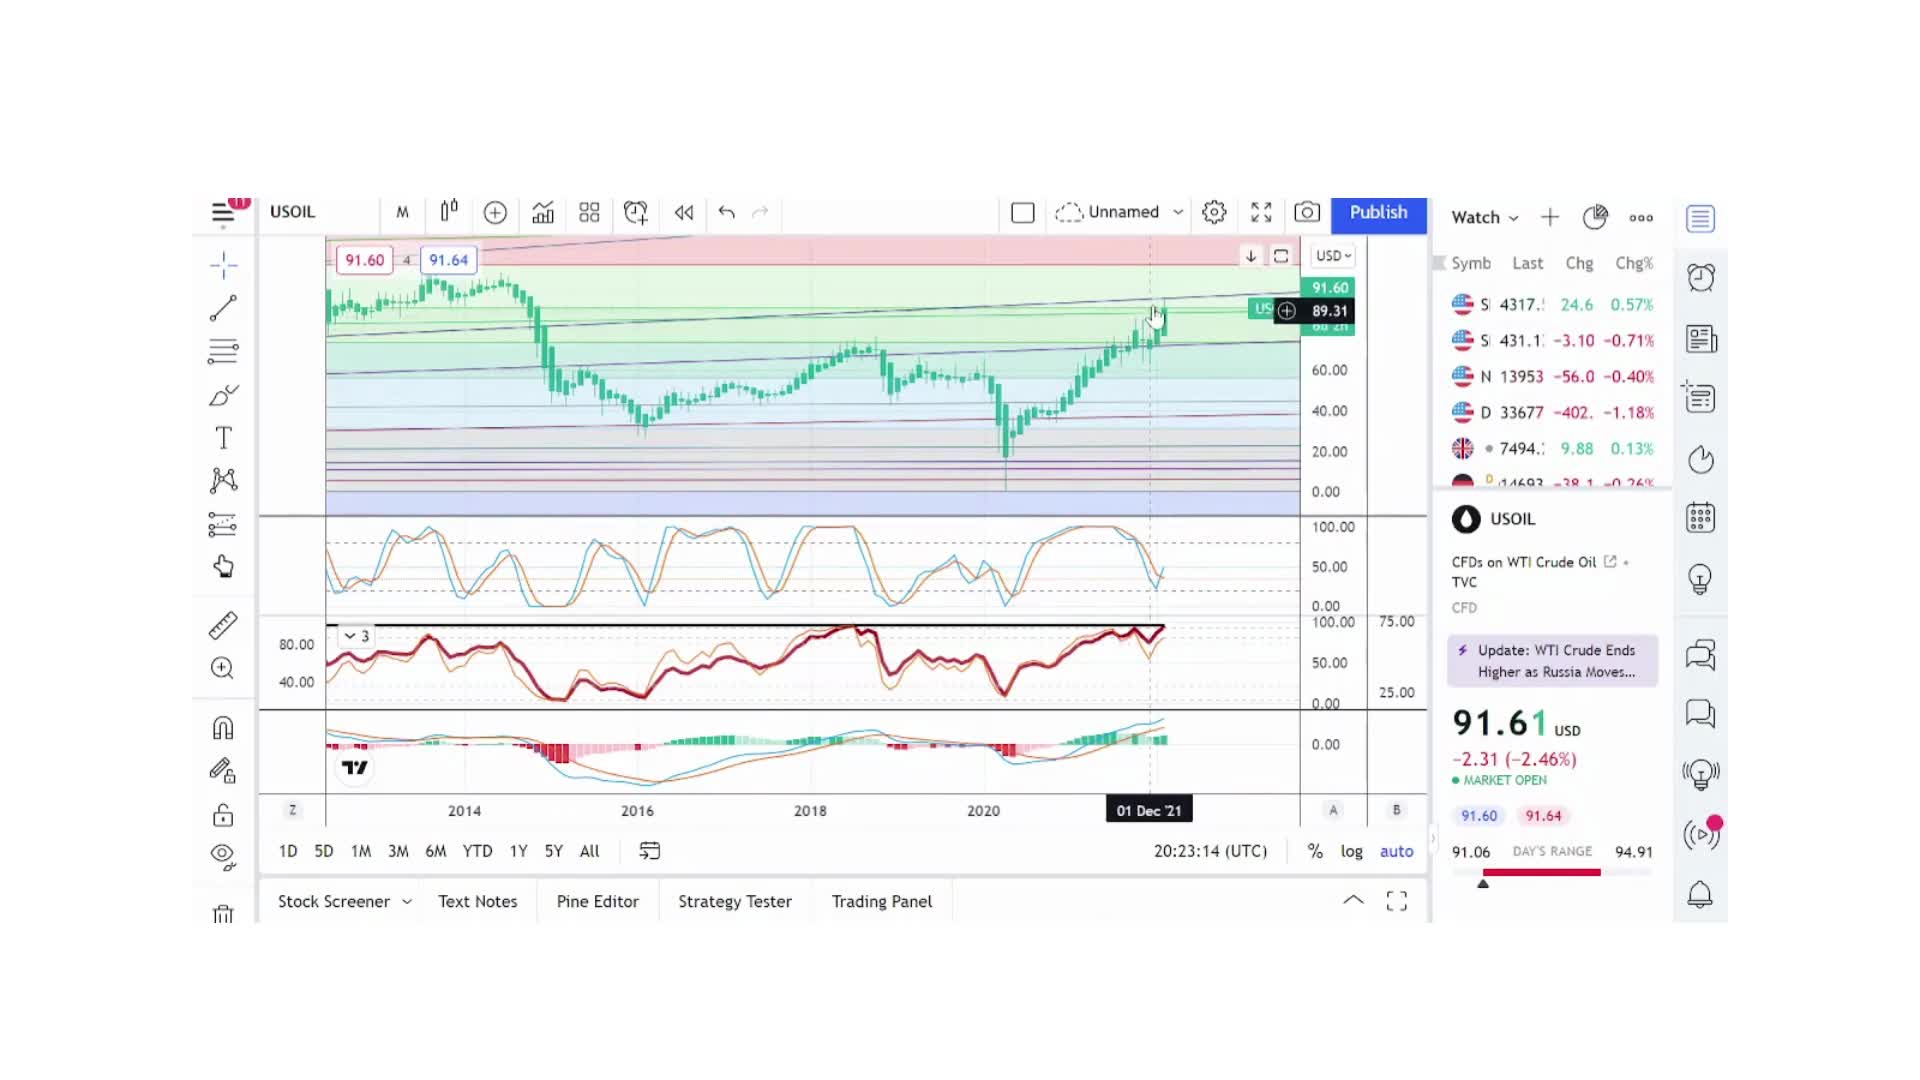This screenshot has width=1920, height=1080.
Task: Open the ideas lightbulb panel
Action: [x=1700, y=579]
